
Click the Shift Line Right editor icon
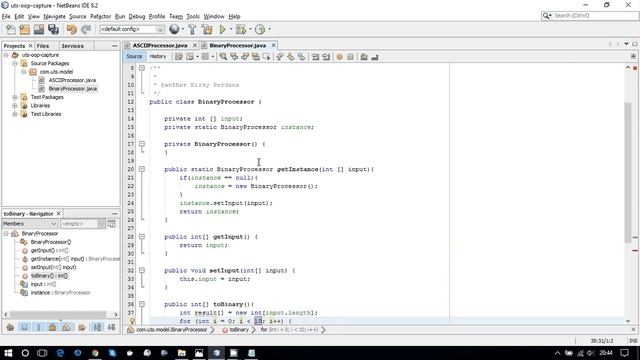pos(326,57)
